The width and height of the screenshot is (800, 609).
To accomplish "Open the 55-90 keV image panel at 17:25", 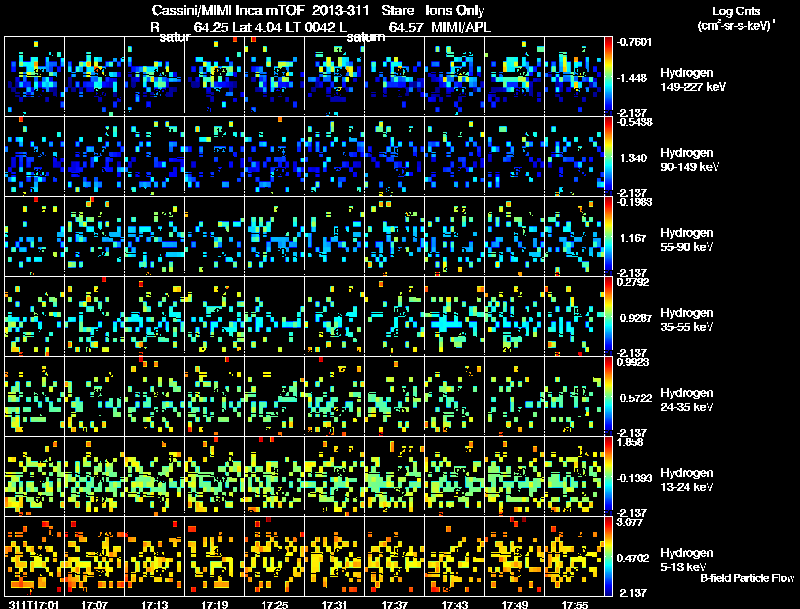I will pos(274,236).
